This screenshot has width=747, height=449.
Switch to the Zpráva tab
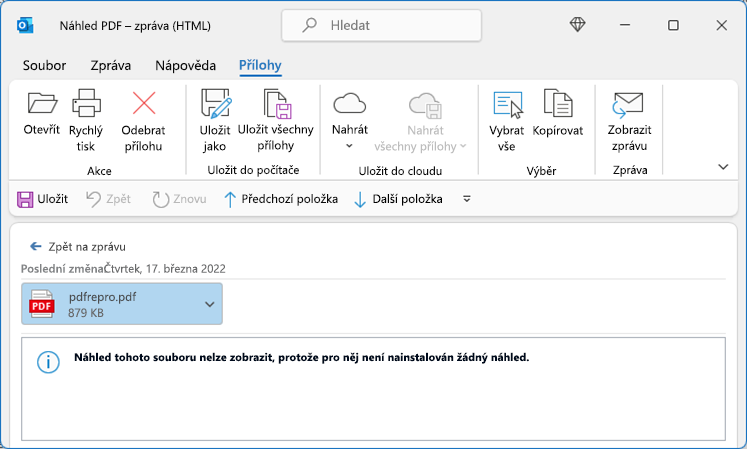tap(111, 65)
